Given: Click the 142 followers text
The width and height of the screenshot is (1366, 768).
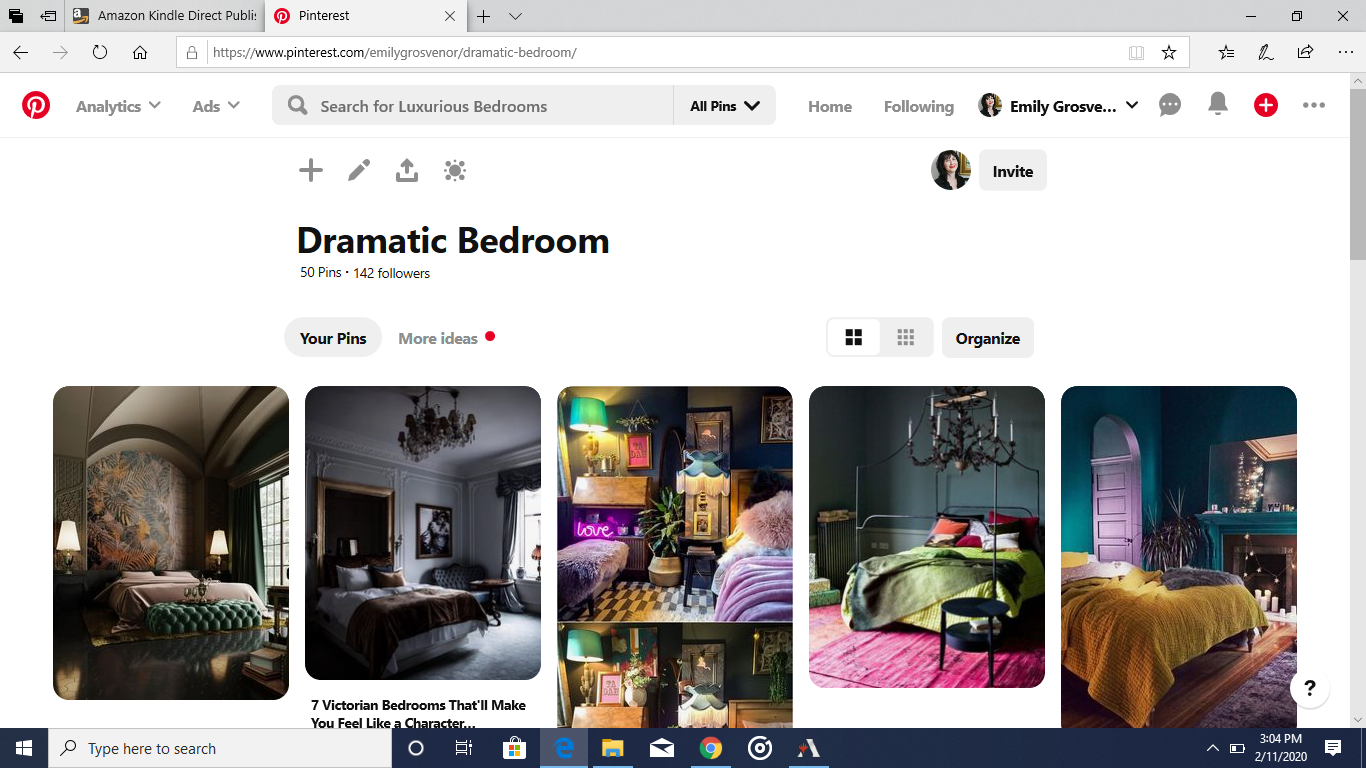Looking at the screenshot, I should [x=391, y=273].
